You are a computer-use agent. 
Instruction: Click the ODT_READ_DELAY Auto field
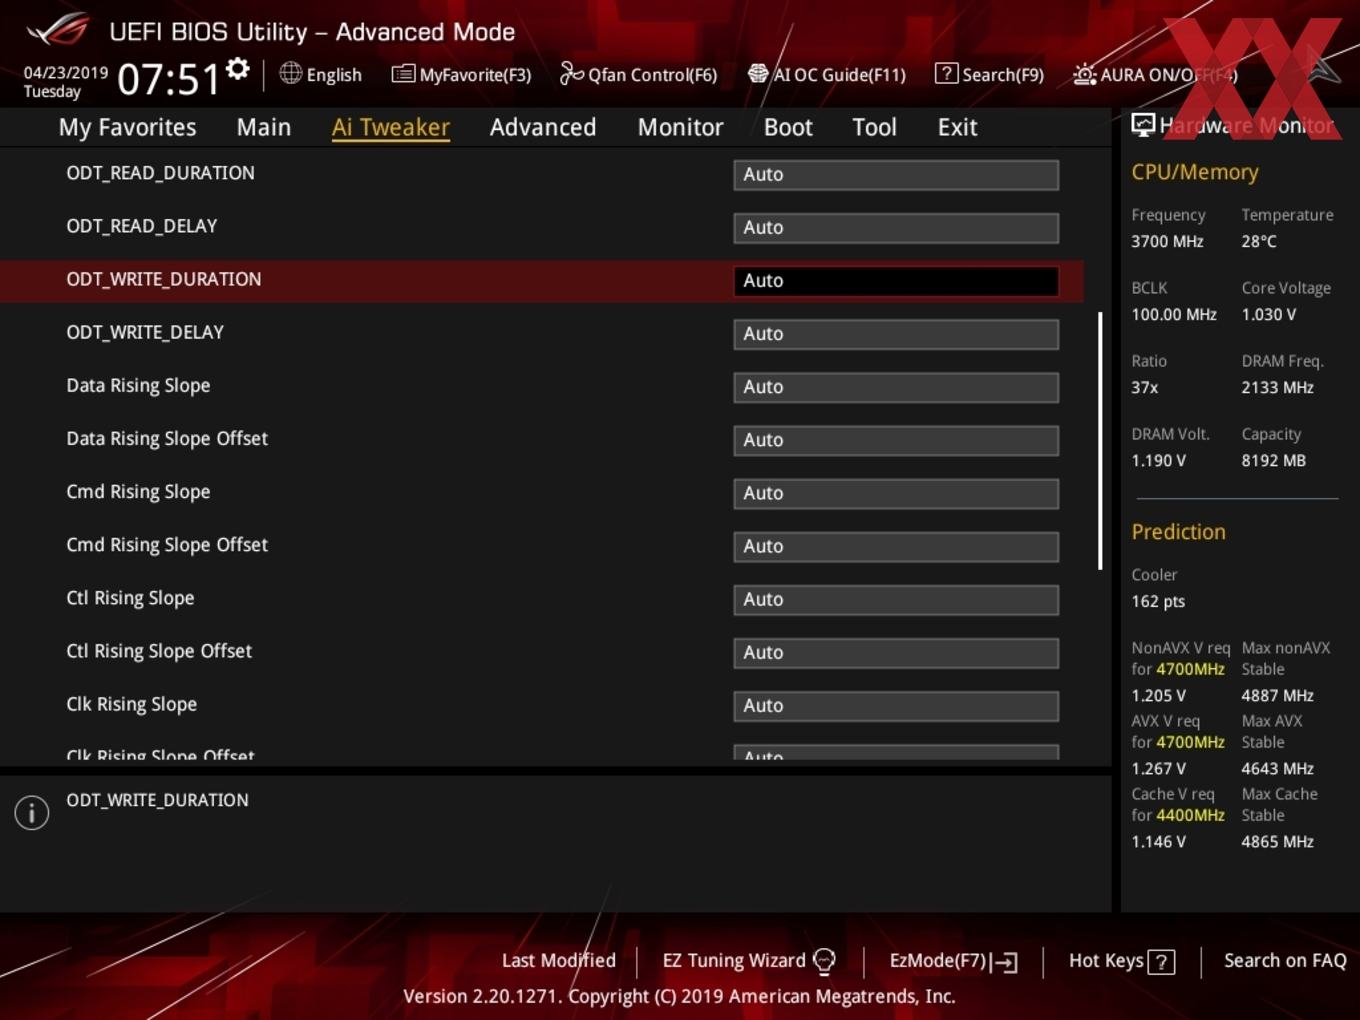click(x=896, y=227)
